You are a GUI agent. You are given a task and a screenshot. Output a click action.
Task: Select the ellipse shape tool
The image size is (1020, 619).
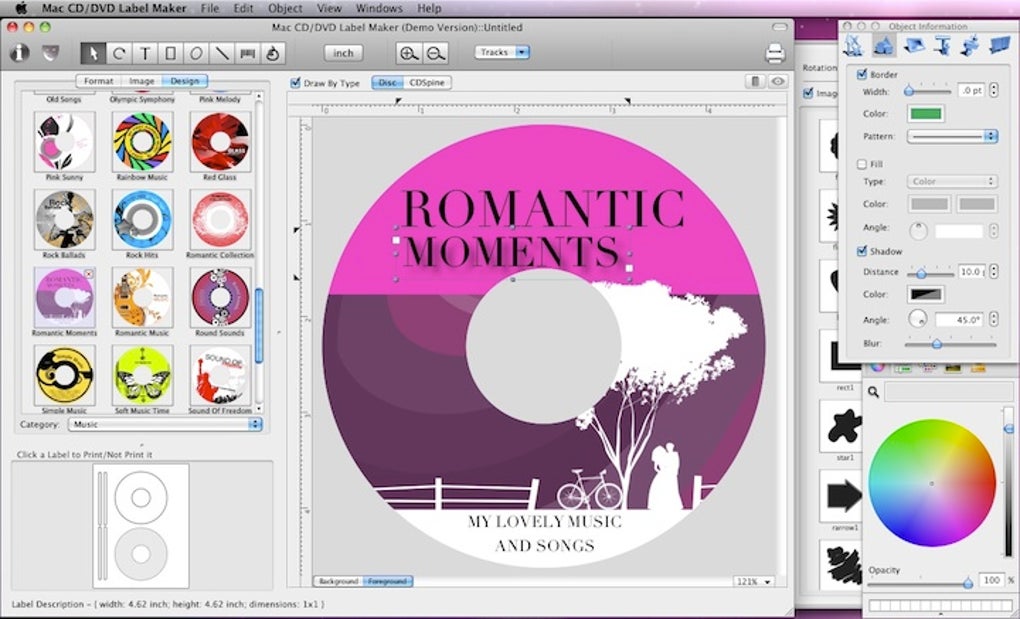pos(196,53)
